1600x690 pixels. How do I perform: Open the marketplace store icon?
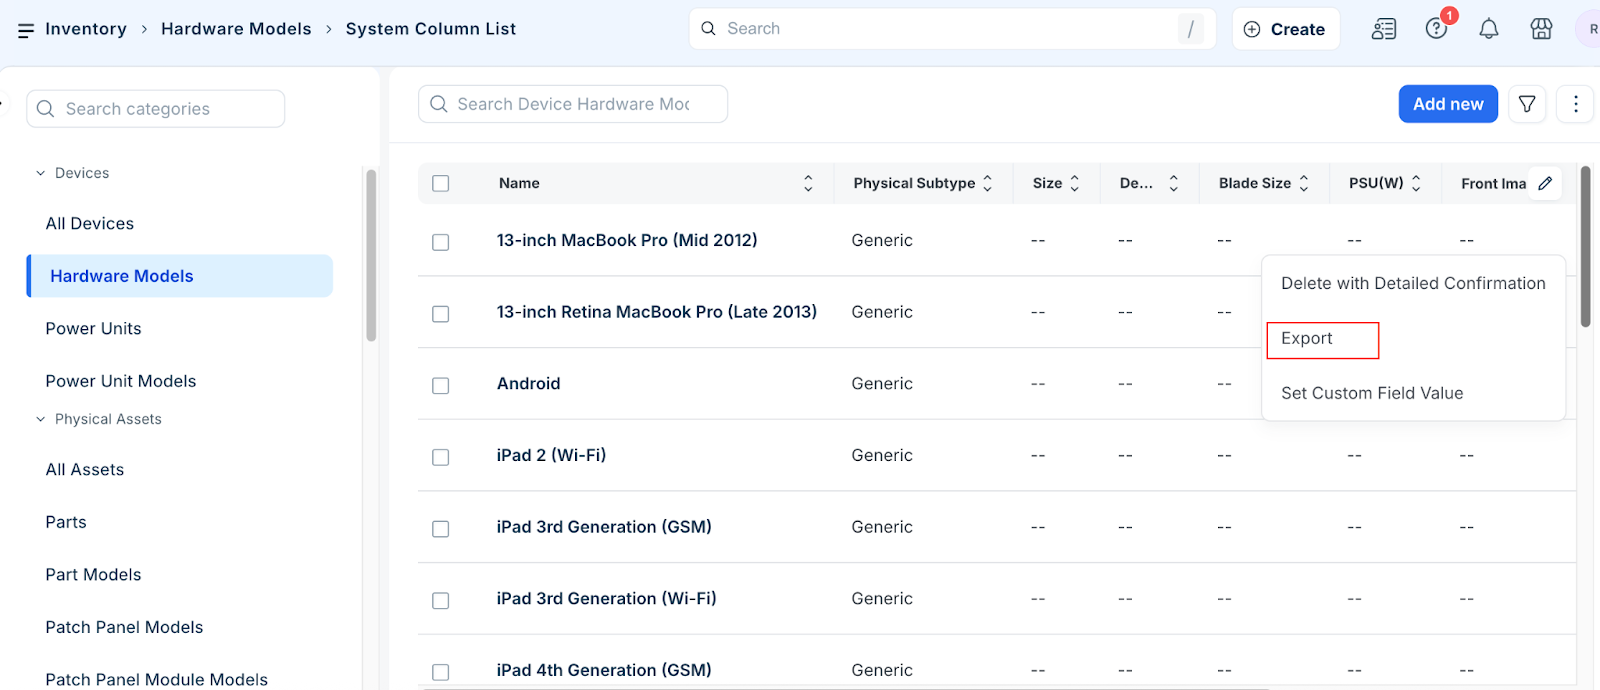point(1542,29)
